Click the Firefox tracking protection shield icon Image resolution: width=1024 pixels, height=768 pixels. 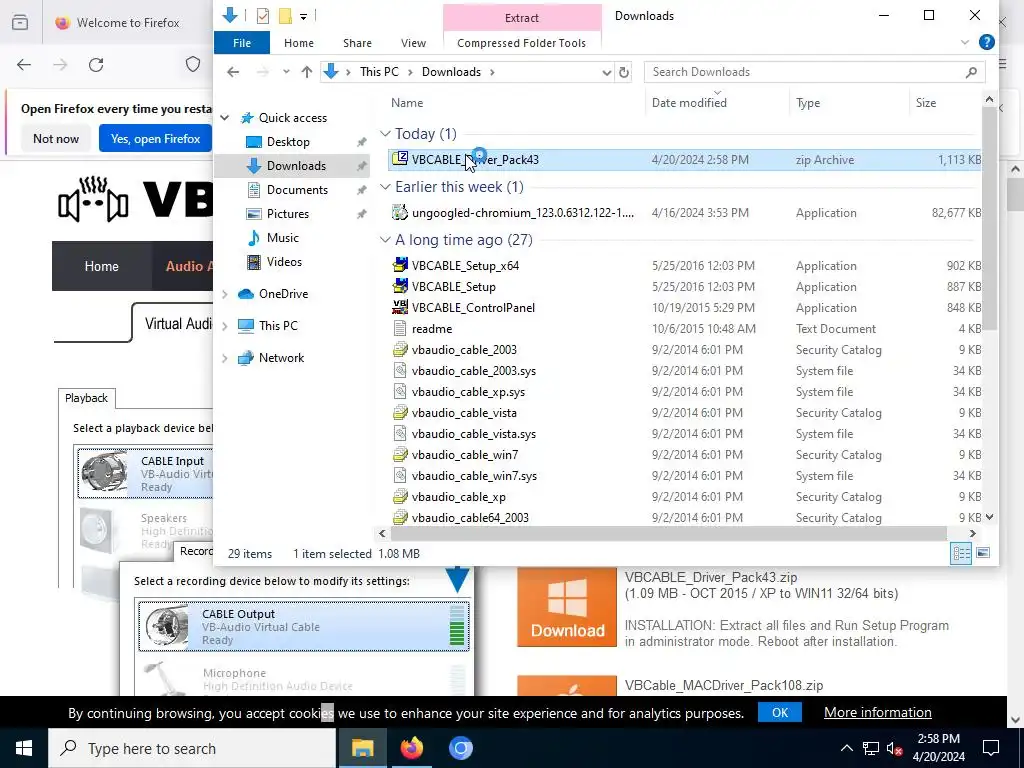tap(193, 64)
